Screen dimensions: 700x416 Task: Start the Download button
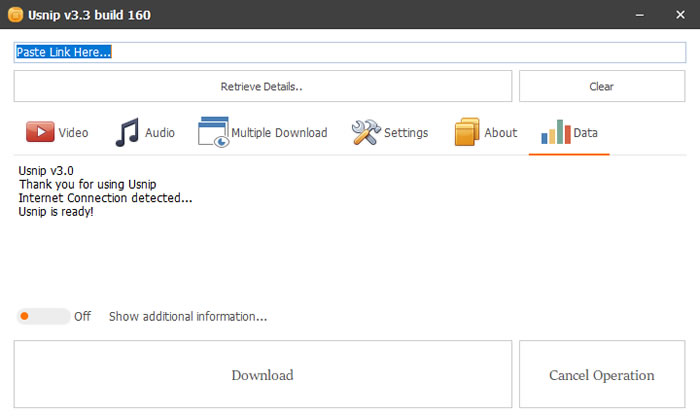click(x=262, y=374)
